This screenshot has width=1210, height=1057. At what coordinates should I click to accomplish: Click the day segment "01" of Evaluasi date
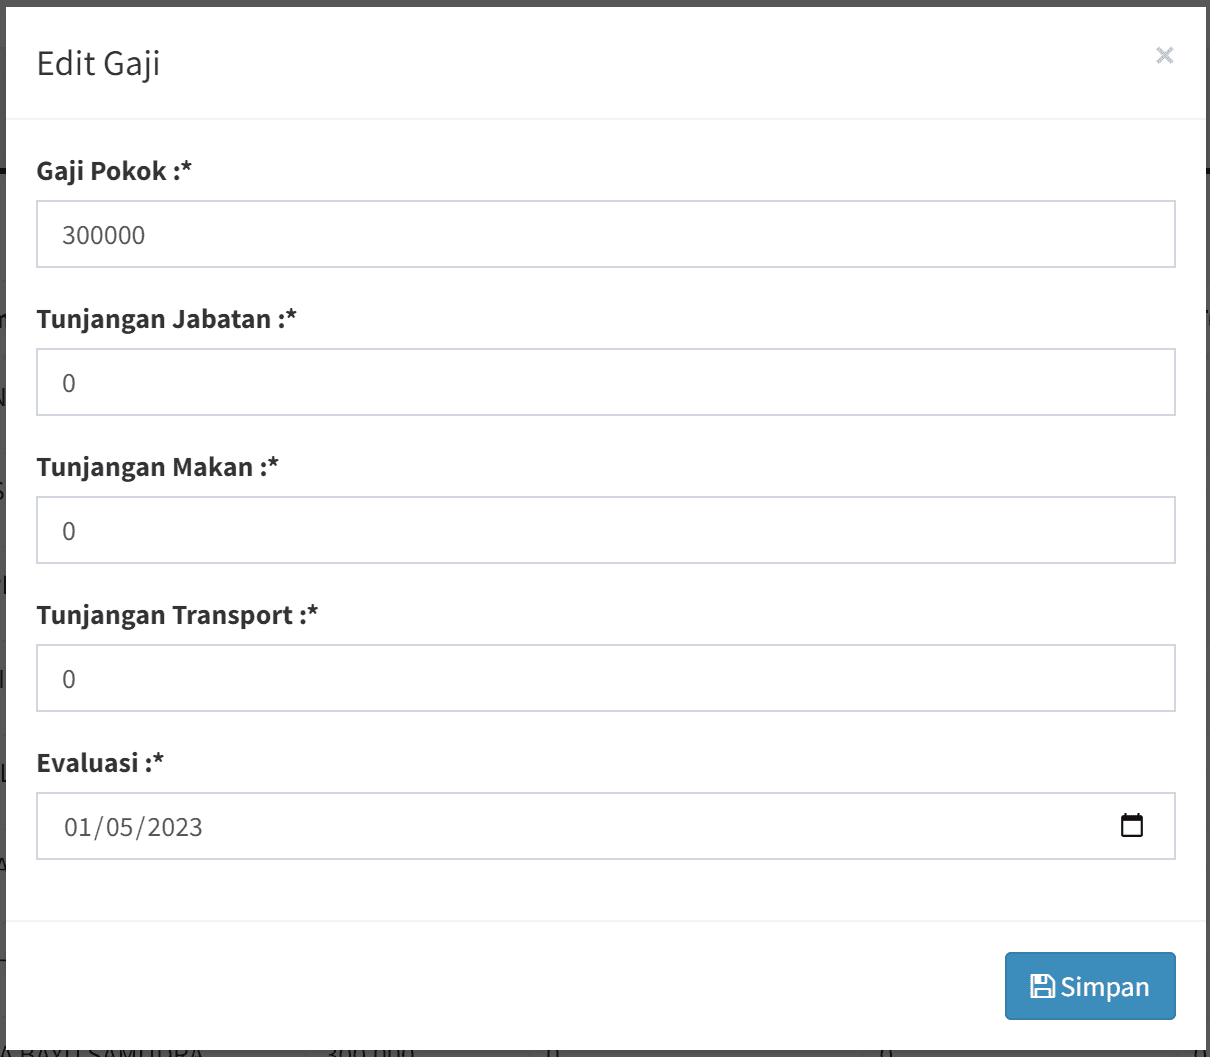point(77,827)
